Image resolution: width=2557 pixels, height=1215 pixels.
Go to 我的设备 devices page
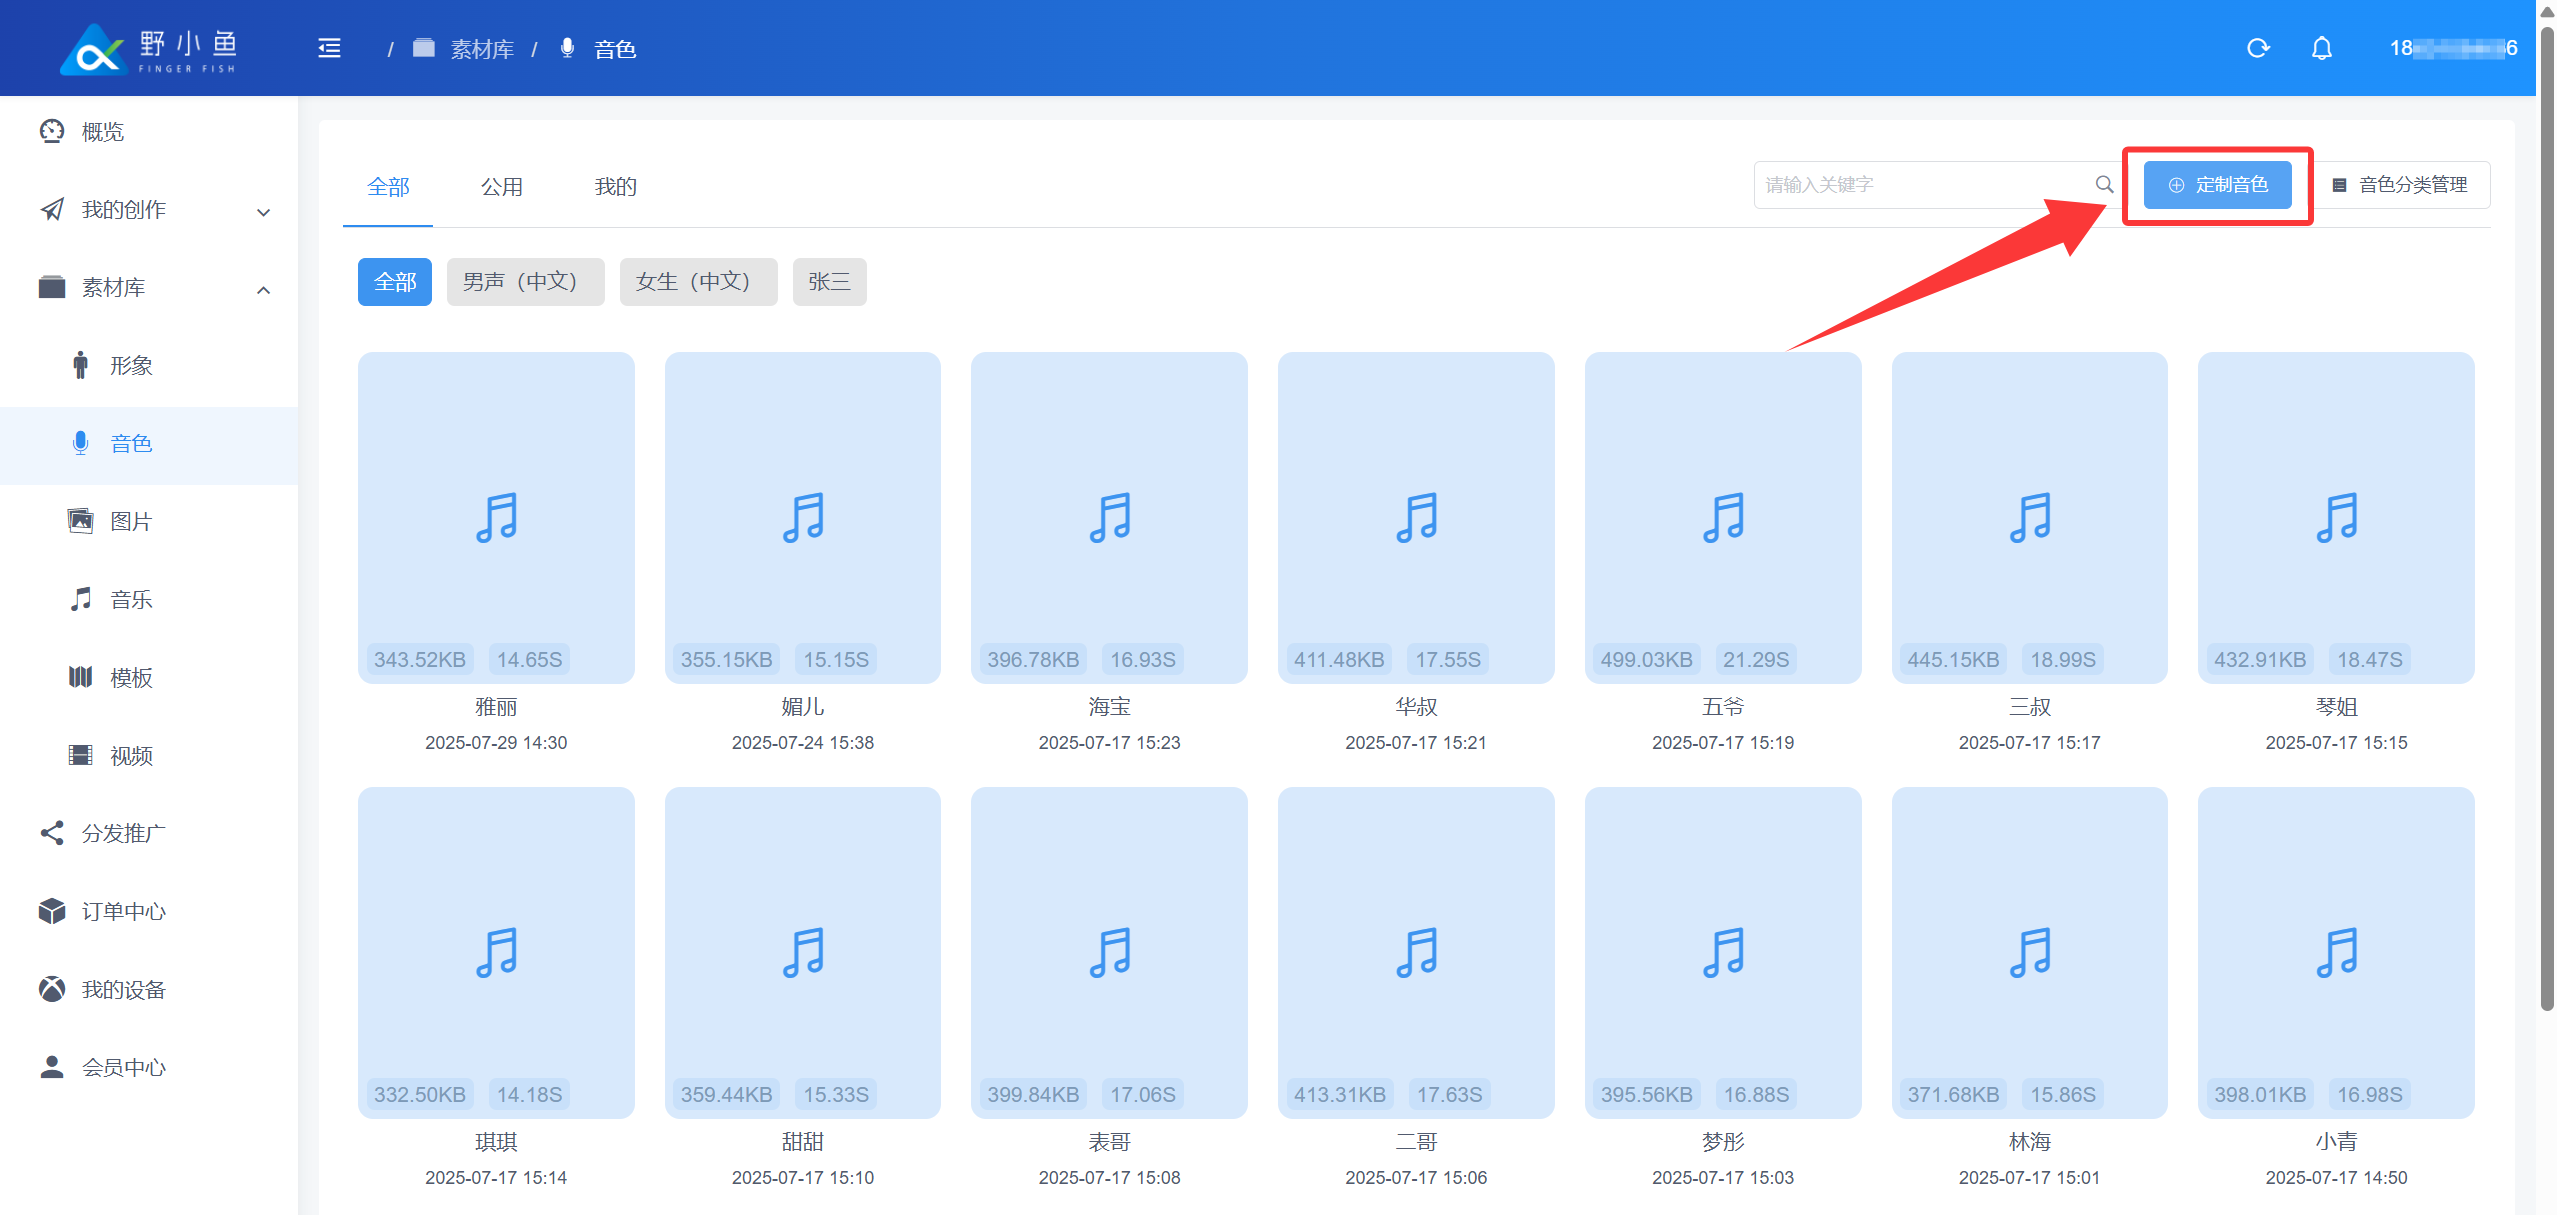click(x=123, y=990)
